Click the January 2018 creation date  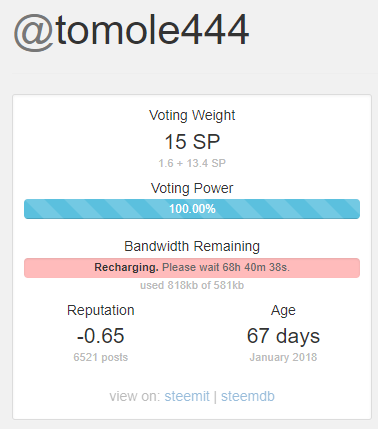[x=283, y=357]
